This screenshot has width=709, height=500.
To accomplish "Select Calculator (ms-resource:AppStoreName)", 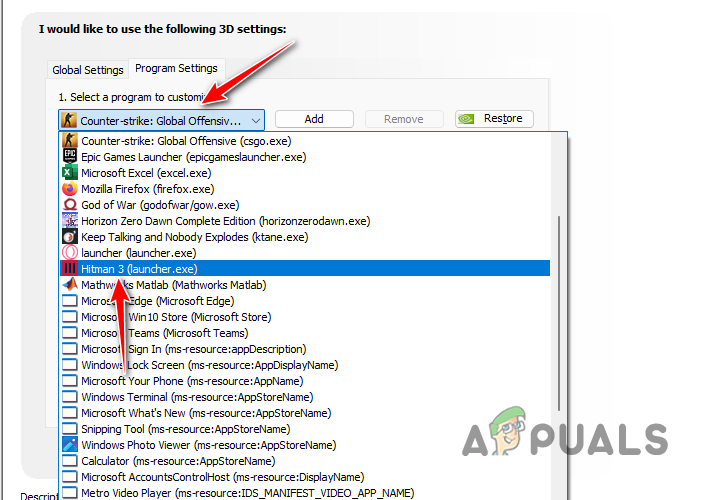I will pos(305,461).
